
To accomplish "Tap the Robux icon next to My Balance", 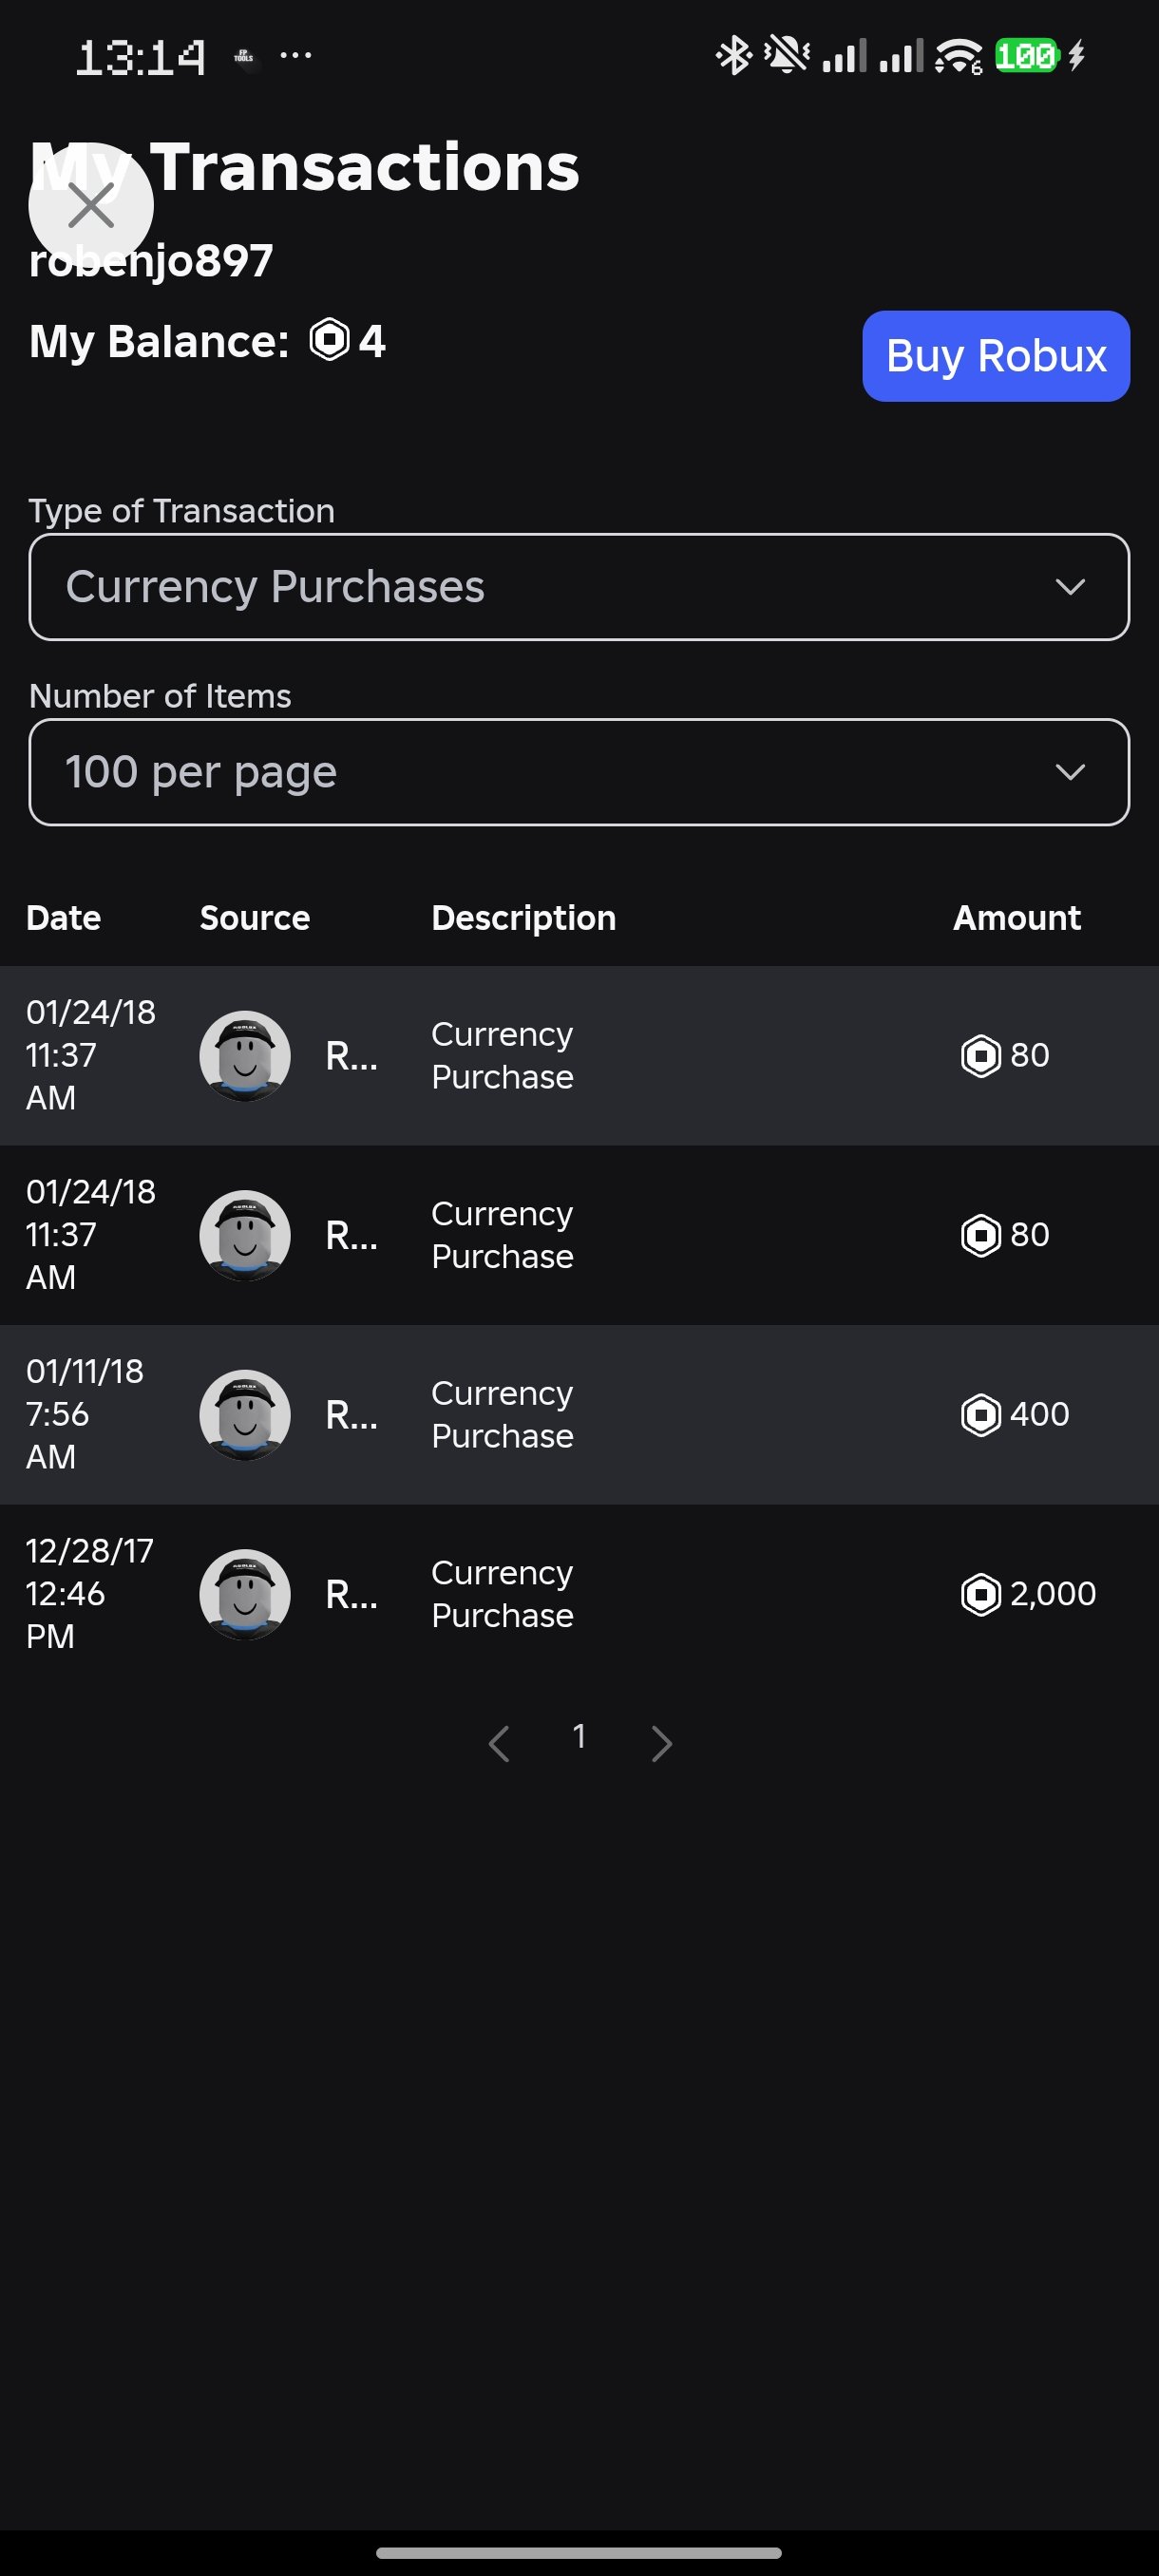I will coord(329,340).
